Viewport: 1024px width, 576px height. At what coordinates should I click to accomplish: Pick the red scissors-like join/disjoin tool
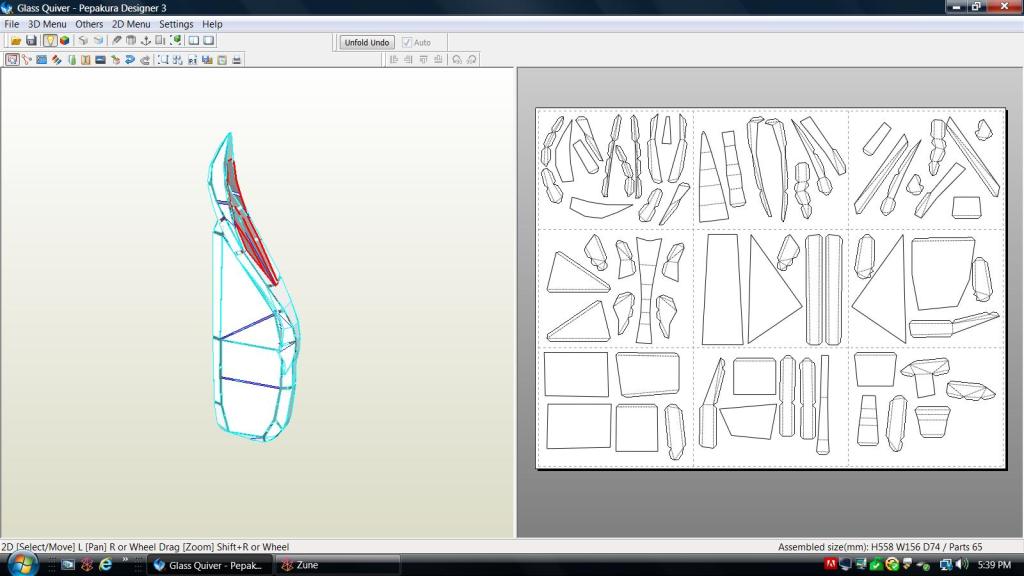coord(26,59)
